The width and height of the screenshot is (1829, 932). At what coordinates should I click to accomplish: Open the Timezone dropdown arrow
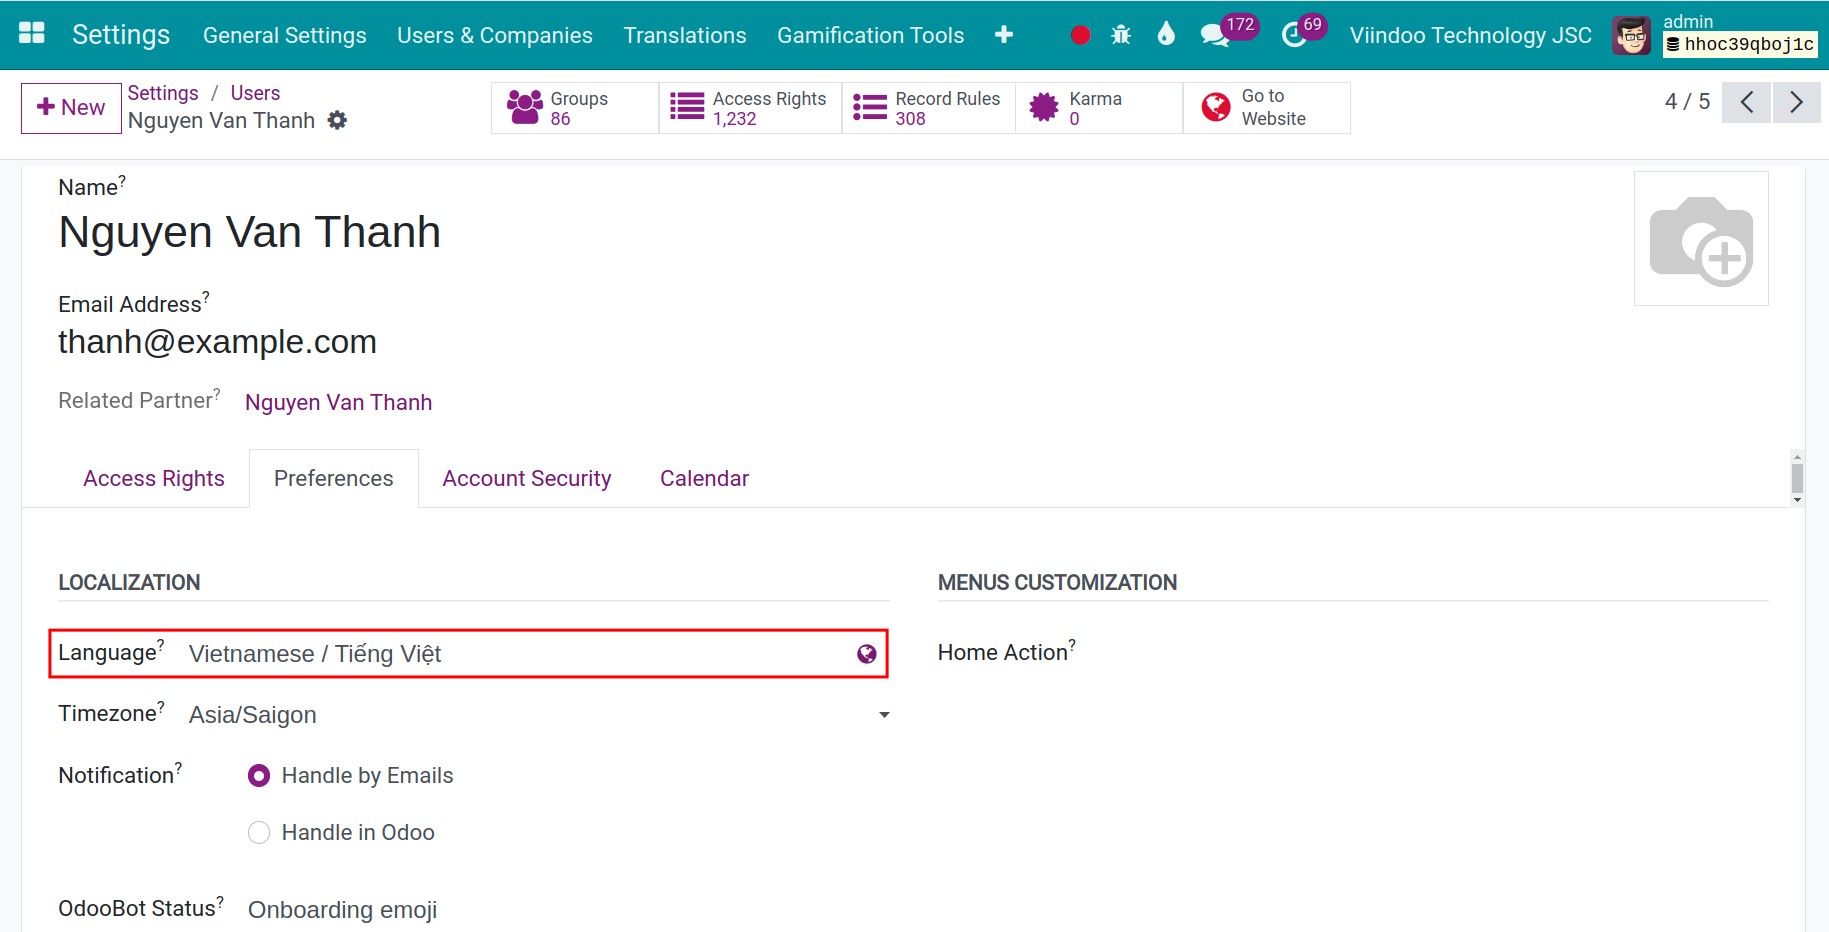click(884, 715)
